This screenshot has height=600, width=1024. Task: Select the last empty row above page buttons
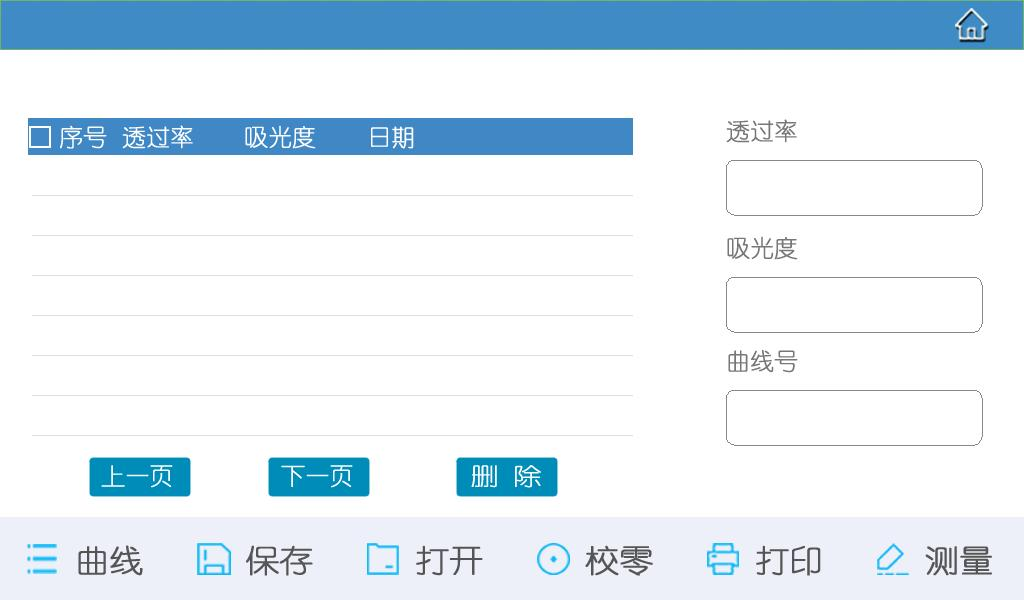[331, 416]
